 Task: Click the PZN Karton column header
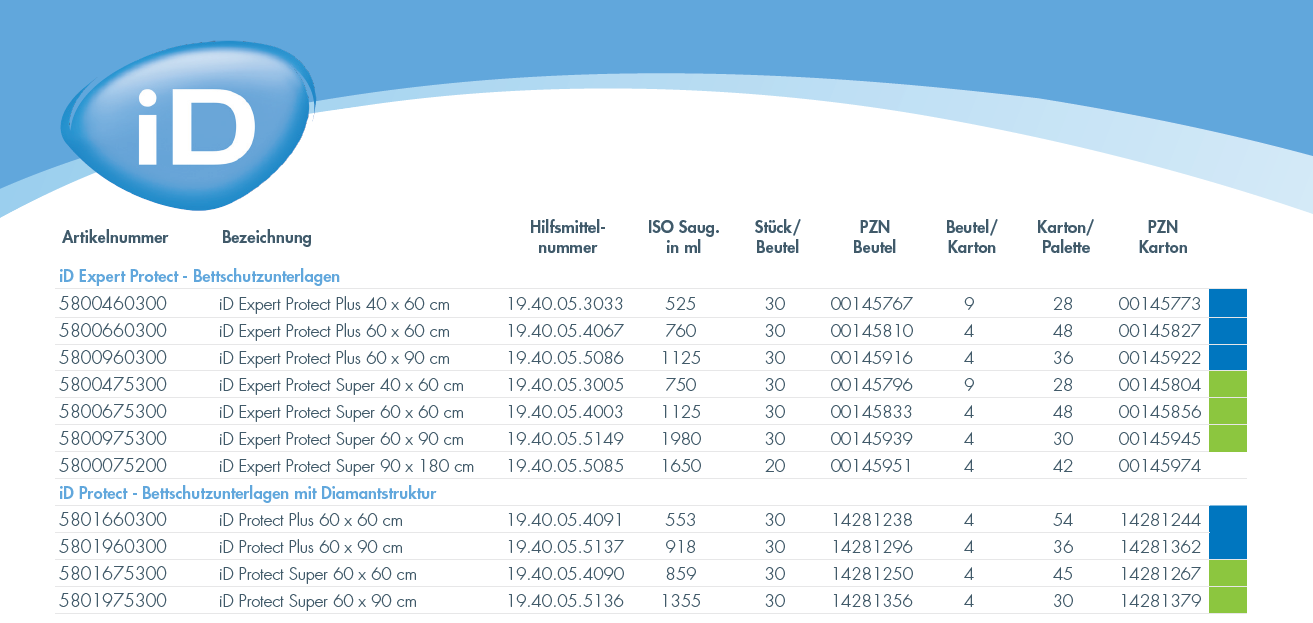pyautogui.click(x=1163, y=237)
